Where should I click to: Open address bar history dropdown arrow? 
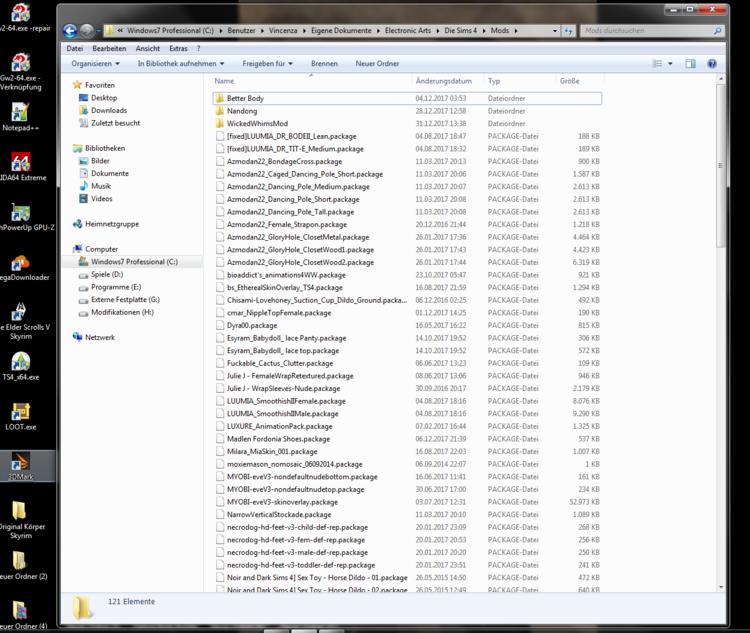pyautogui.click(x=555, y=31)
